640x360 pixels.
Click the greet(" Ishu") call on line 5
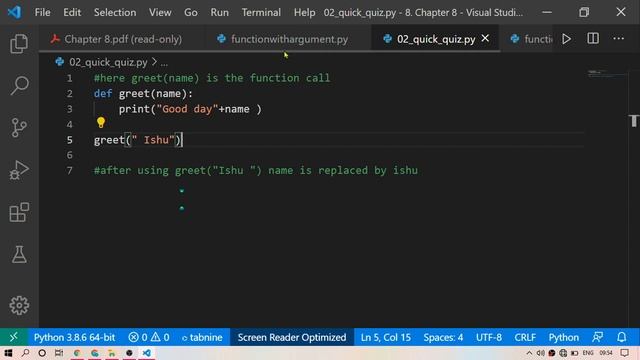[138, 140]
